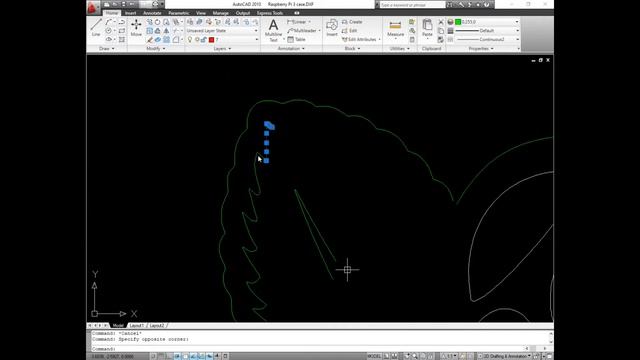The image size is (640, 360).
Task: Choose the Mirror modify tool
Action: tap(166, 31)
